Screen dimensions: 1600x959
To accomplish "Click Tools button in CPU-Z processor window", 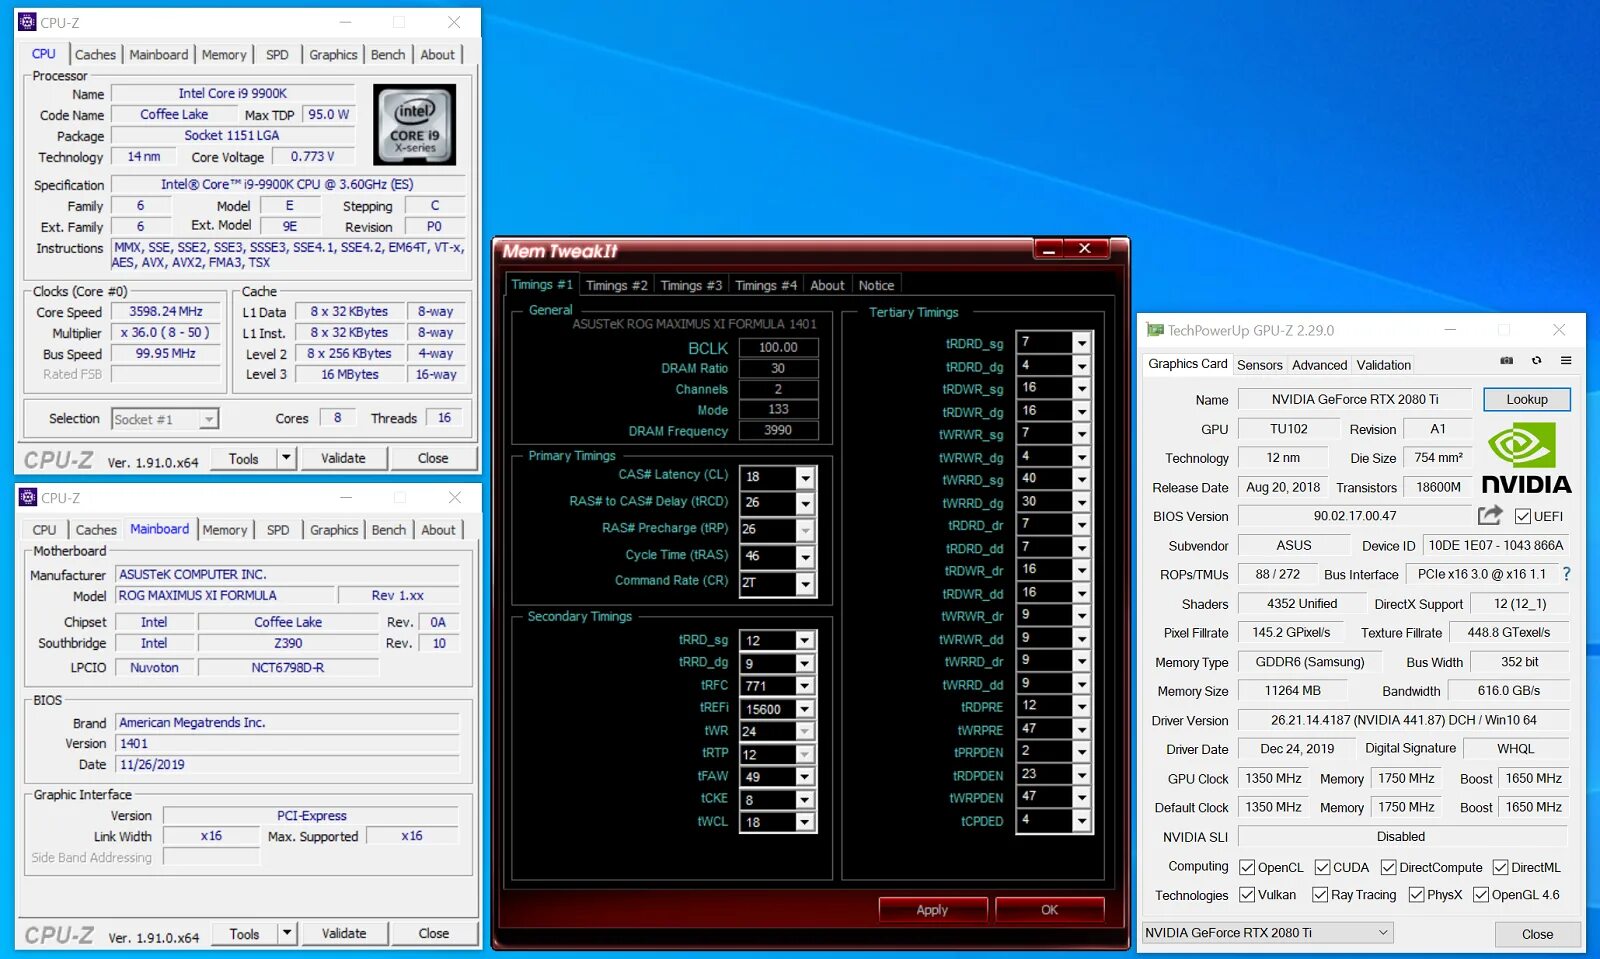I will 243,458.
